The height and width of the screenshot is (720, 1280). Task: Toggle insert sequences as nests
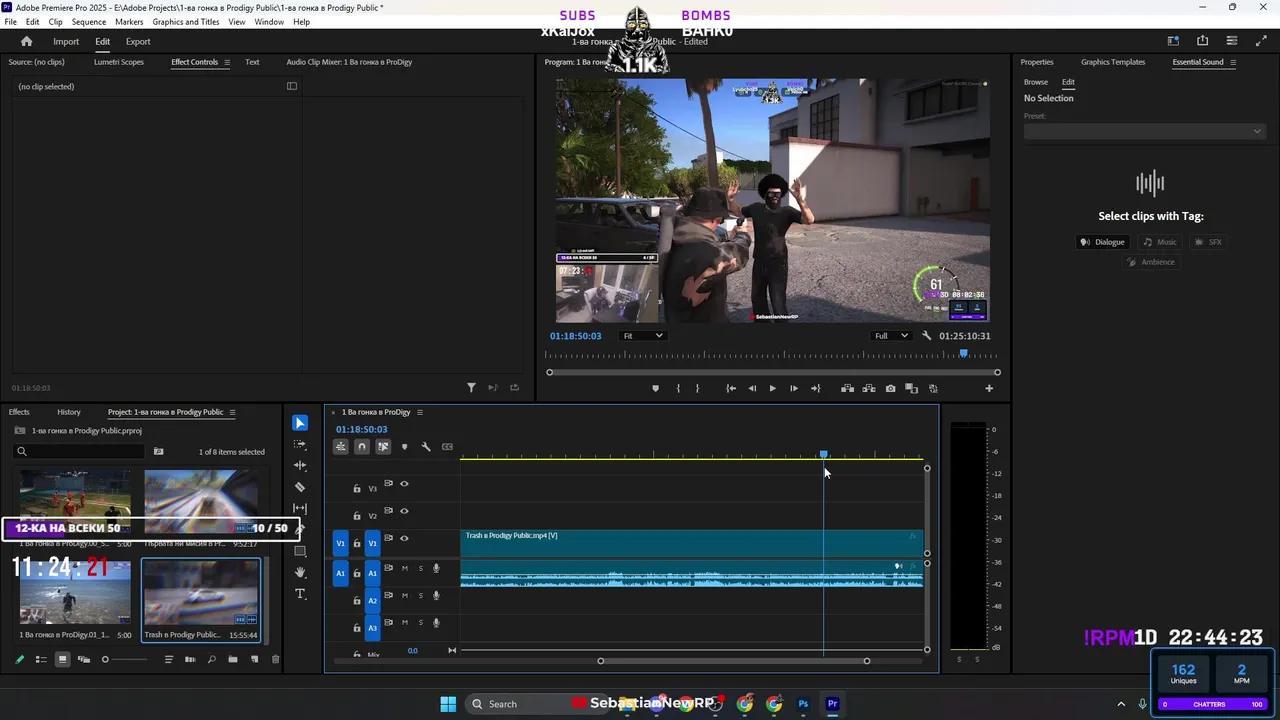pos(341,447)
